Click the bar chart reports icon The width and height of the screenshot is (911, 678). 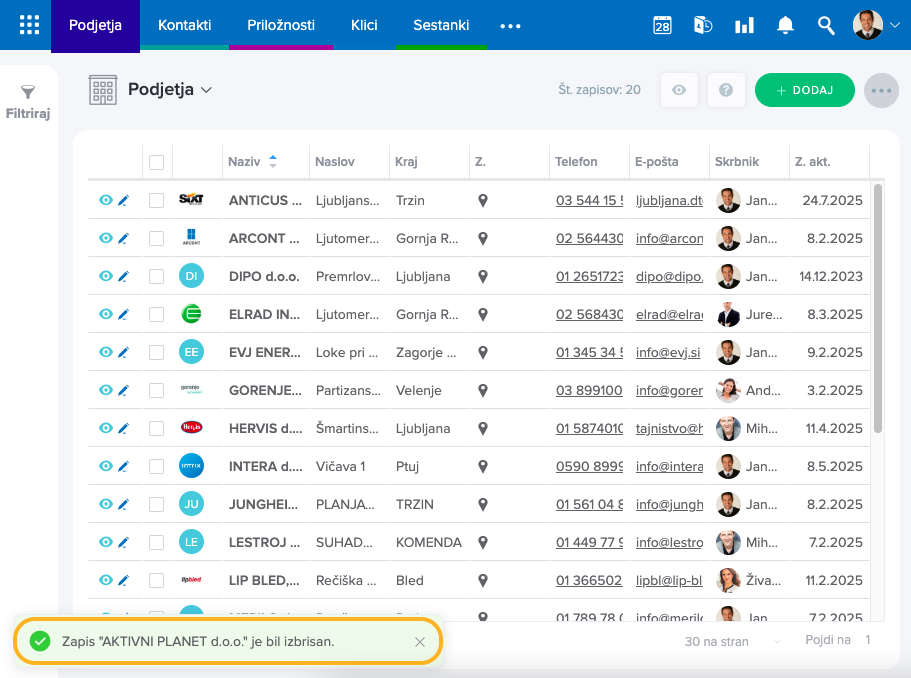pos(744,26)
